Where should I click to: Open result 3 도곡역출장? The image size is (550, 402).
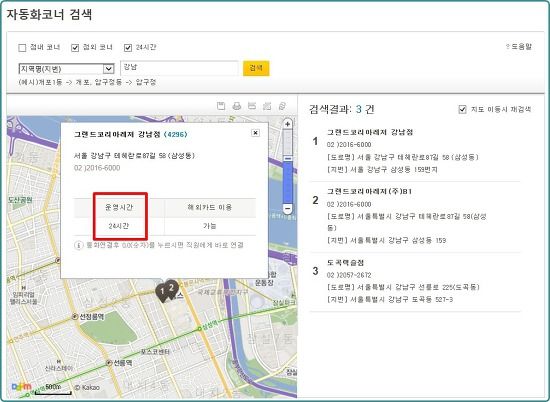[x=346, y=262]
